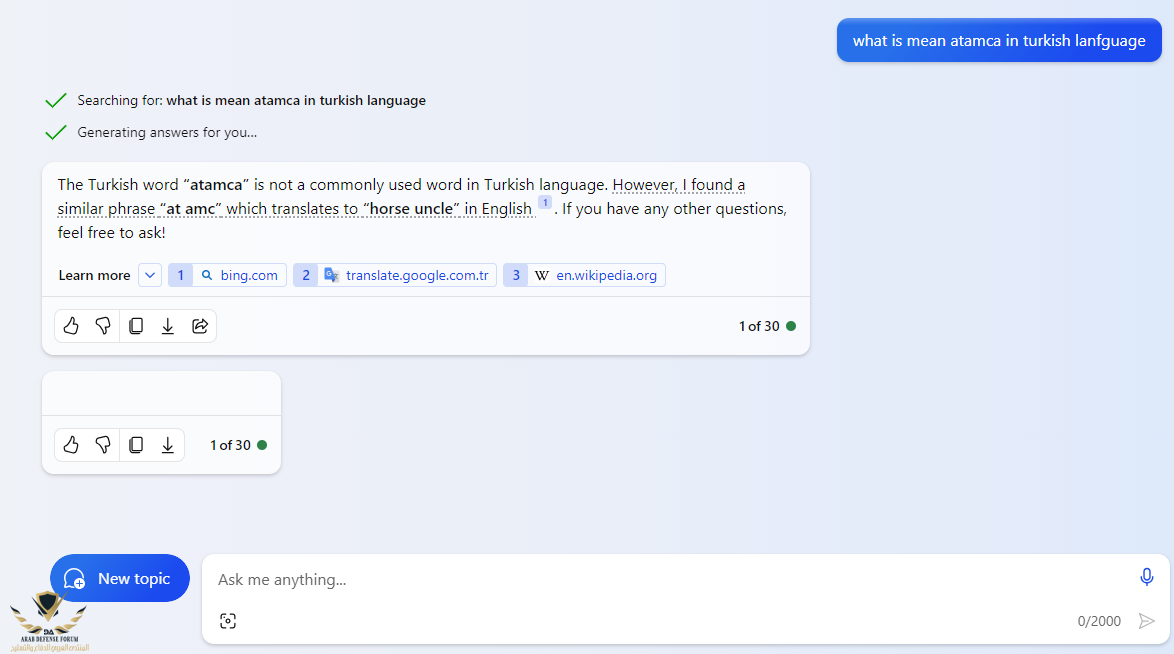
Task: Click the send arrow icon
Action: pyautogui.click(x=1147, y=621)
